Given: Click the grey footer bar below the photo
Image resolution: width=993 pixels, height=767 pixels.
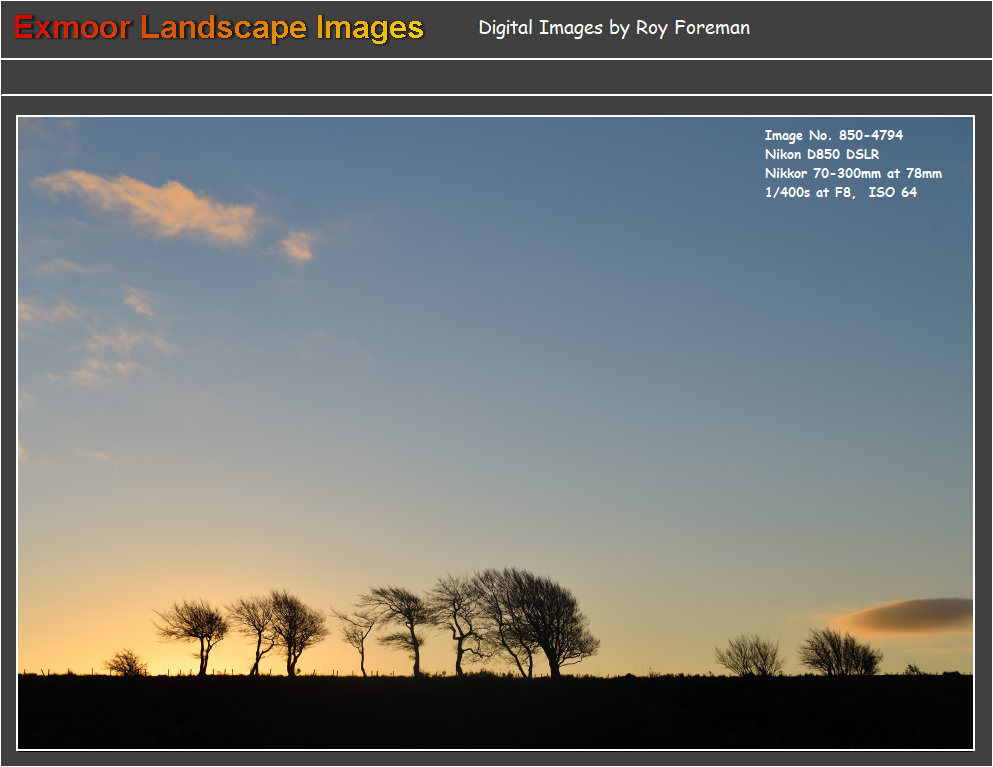Looking at the screenshot, I should point(496,757).
